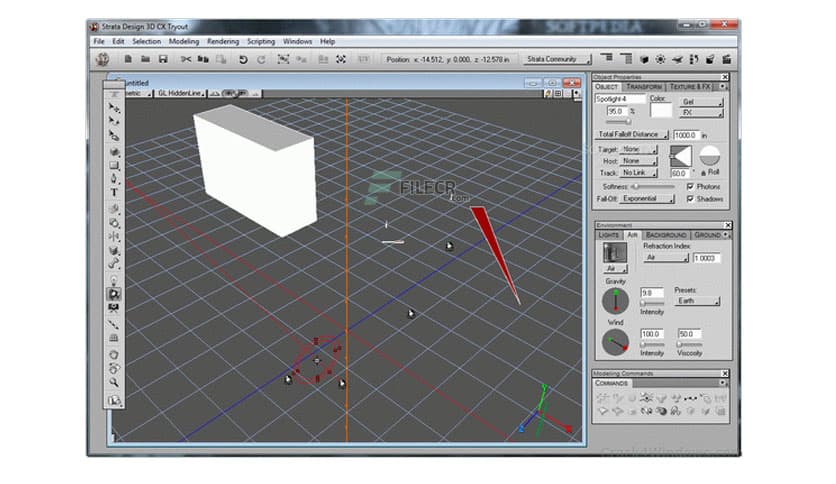Click the Redo arrow icon
Image resolution: width=836 pixels, height=484 pixels.
tap(261, 60)
